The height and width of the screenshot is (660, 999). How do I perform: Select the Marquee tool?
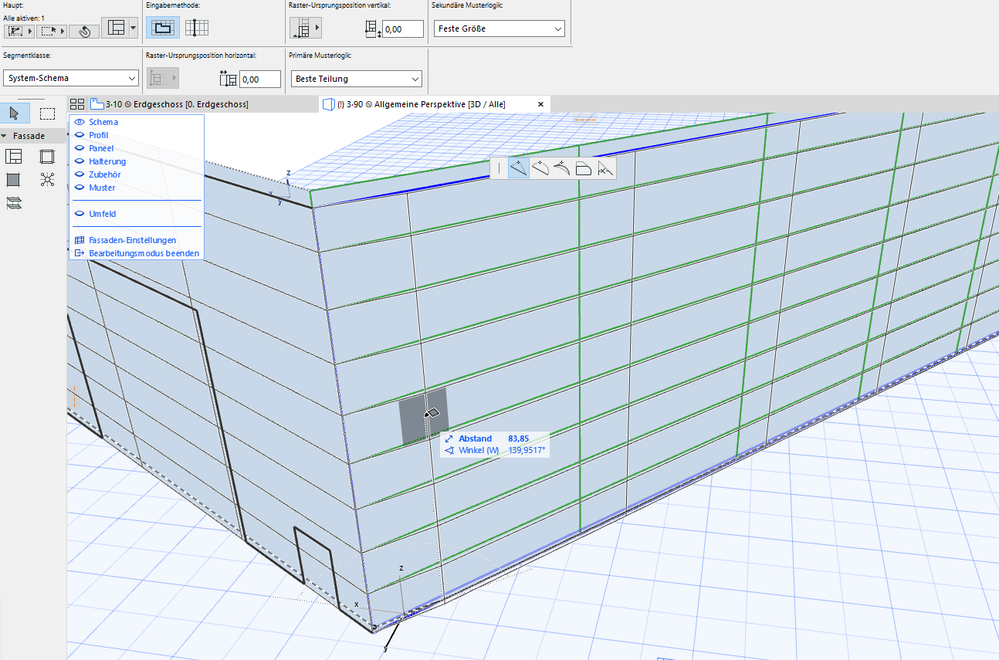tap(47, 113)
